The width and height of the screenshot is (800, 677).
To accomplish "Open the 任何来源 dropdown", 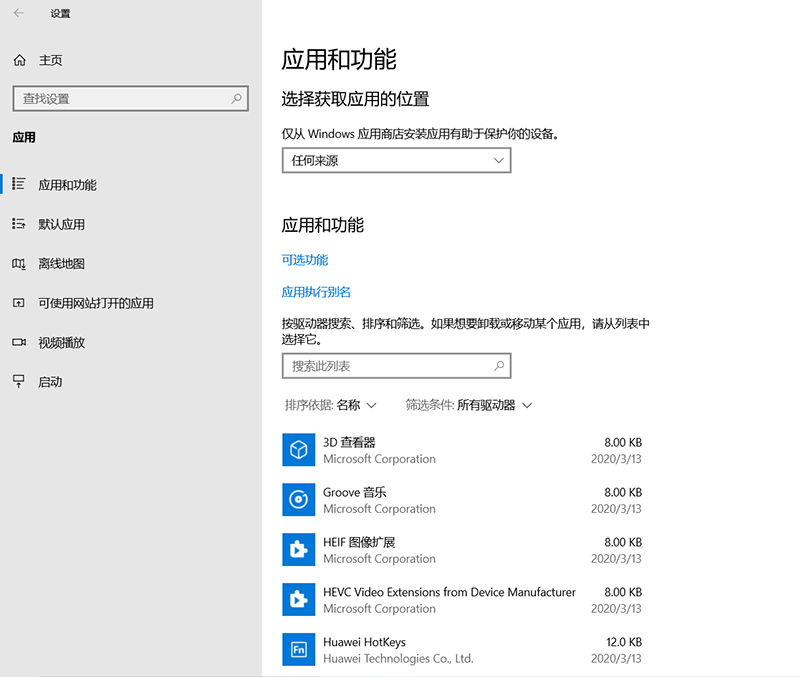I will (396, 160).
